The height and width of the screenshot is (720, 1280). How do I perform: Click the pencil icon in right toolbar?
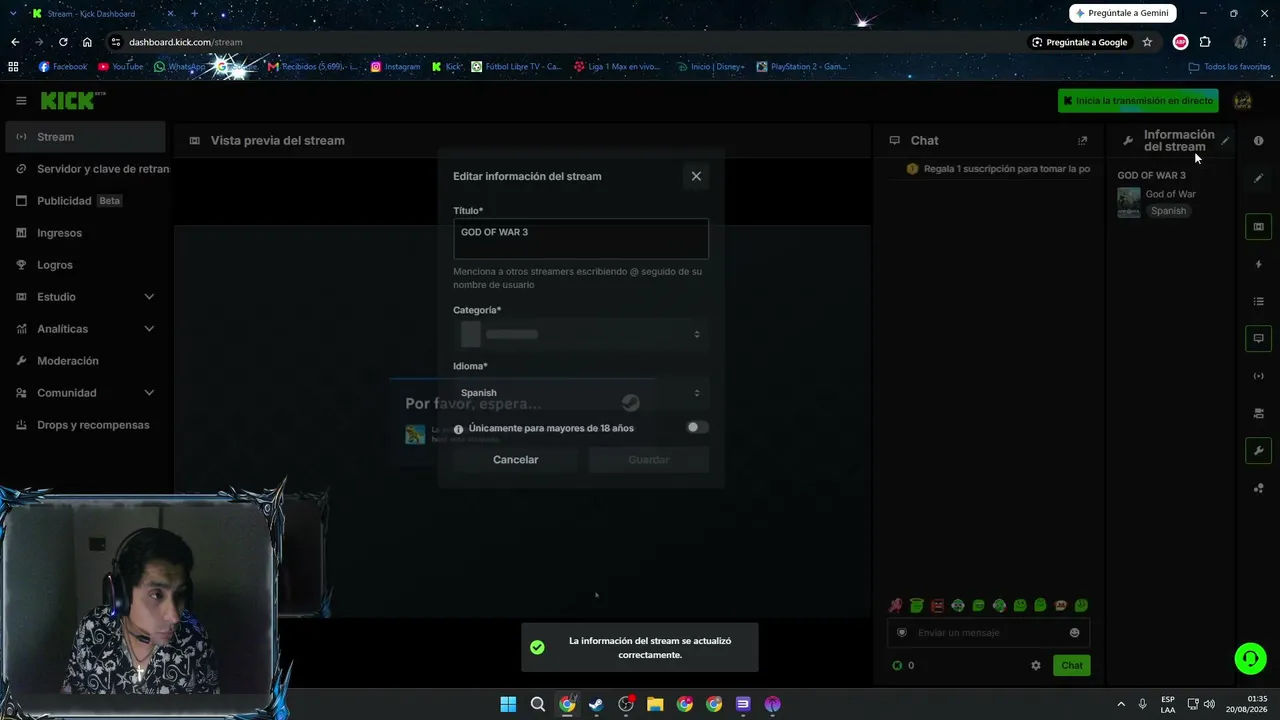[1258, 178]
